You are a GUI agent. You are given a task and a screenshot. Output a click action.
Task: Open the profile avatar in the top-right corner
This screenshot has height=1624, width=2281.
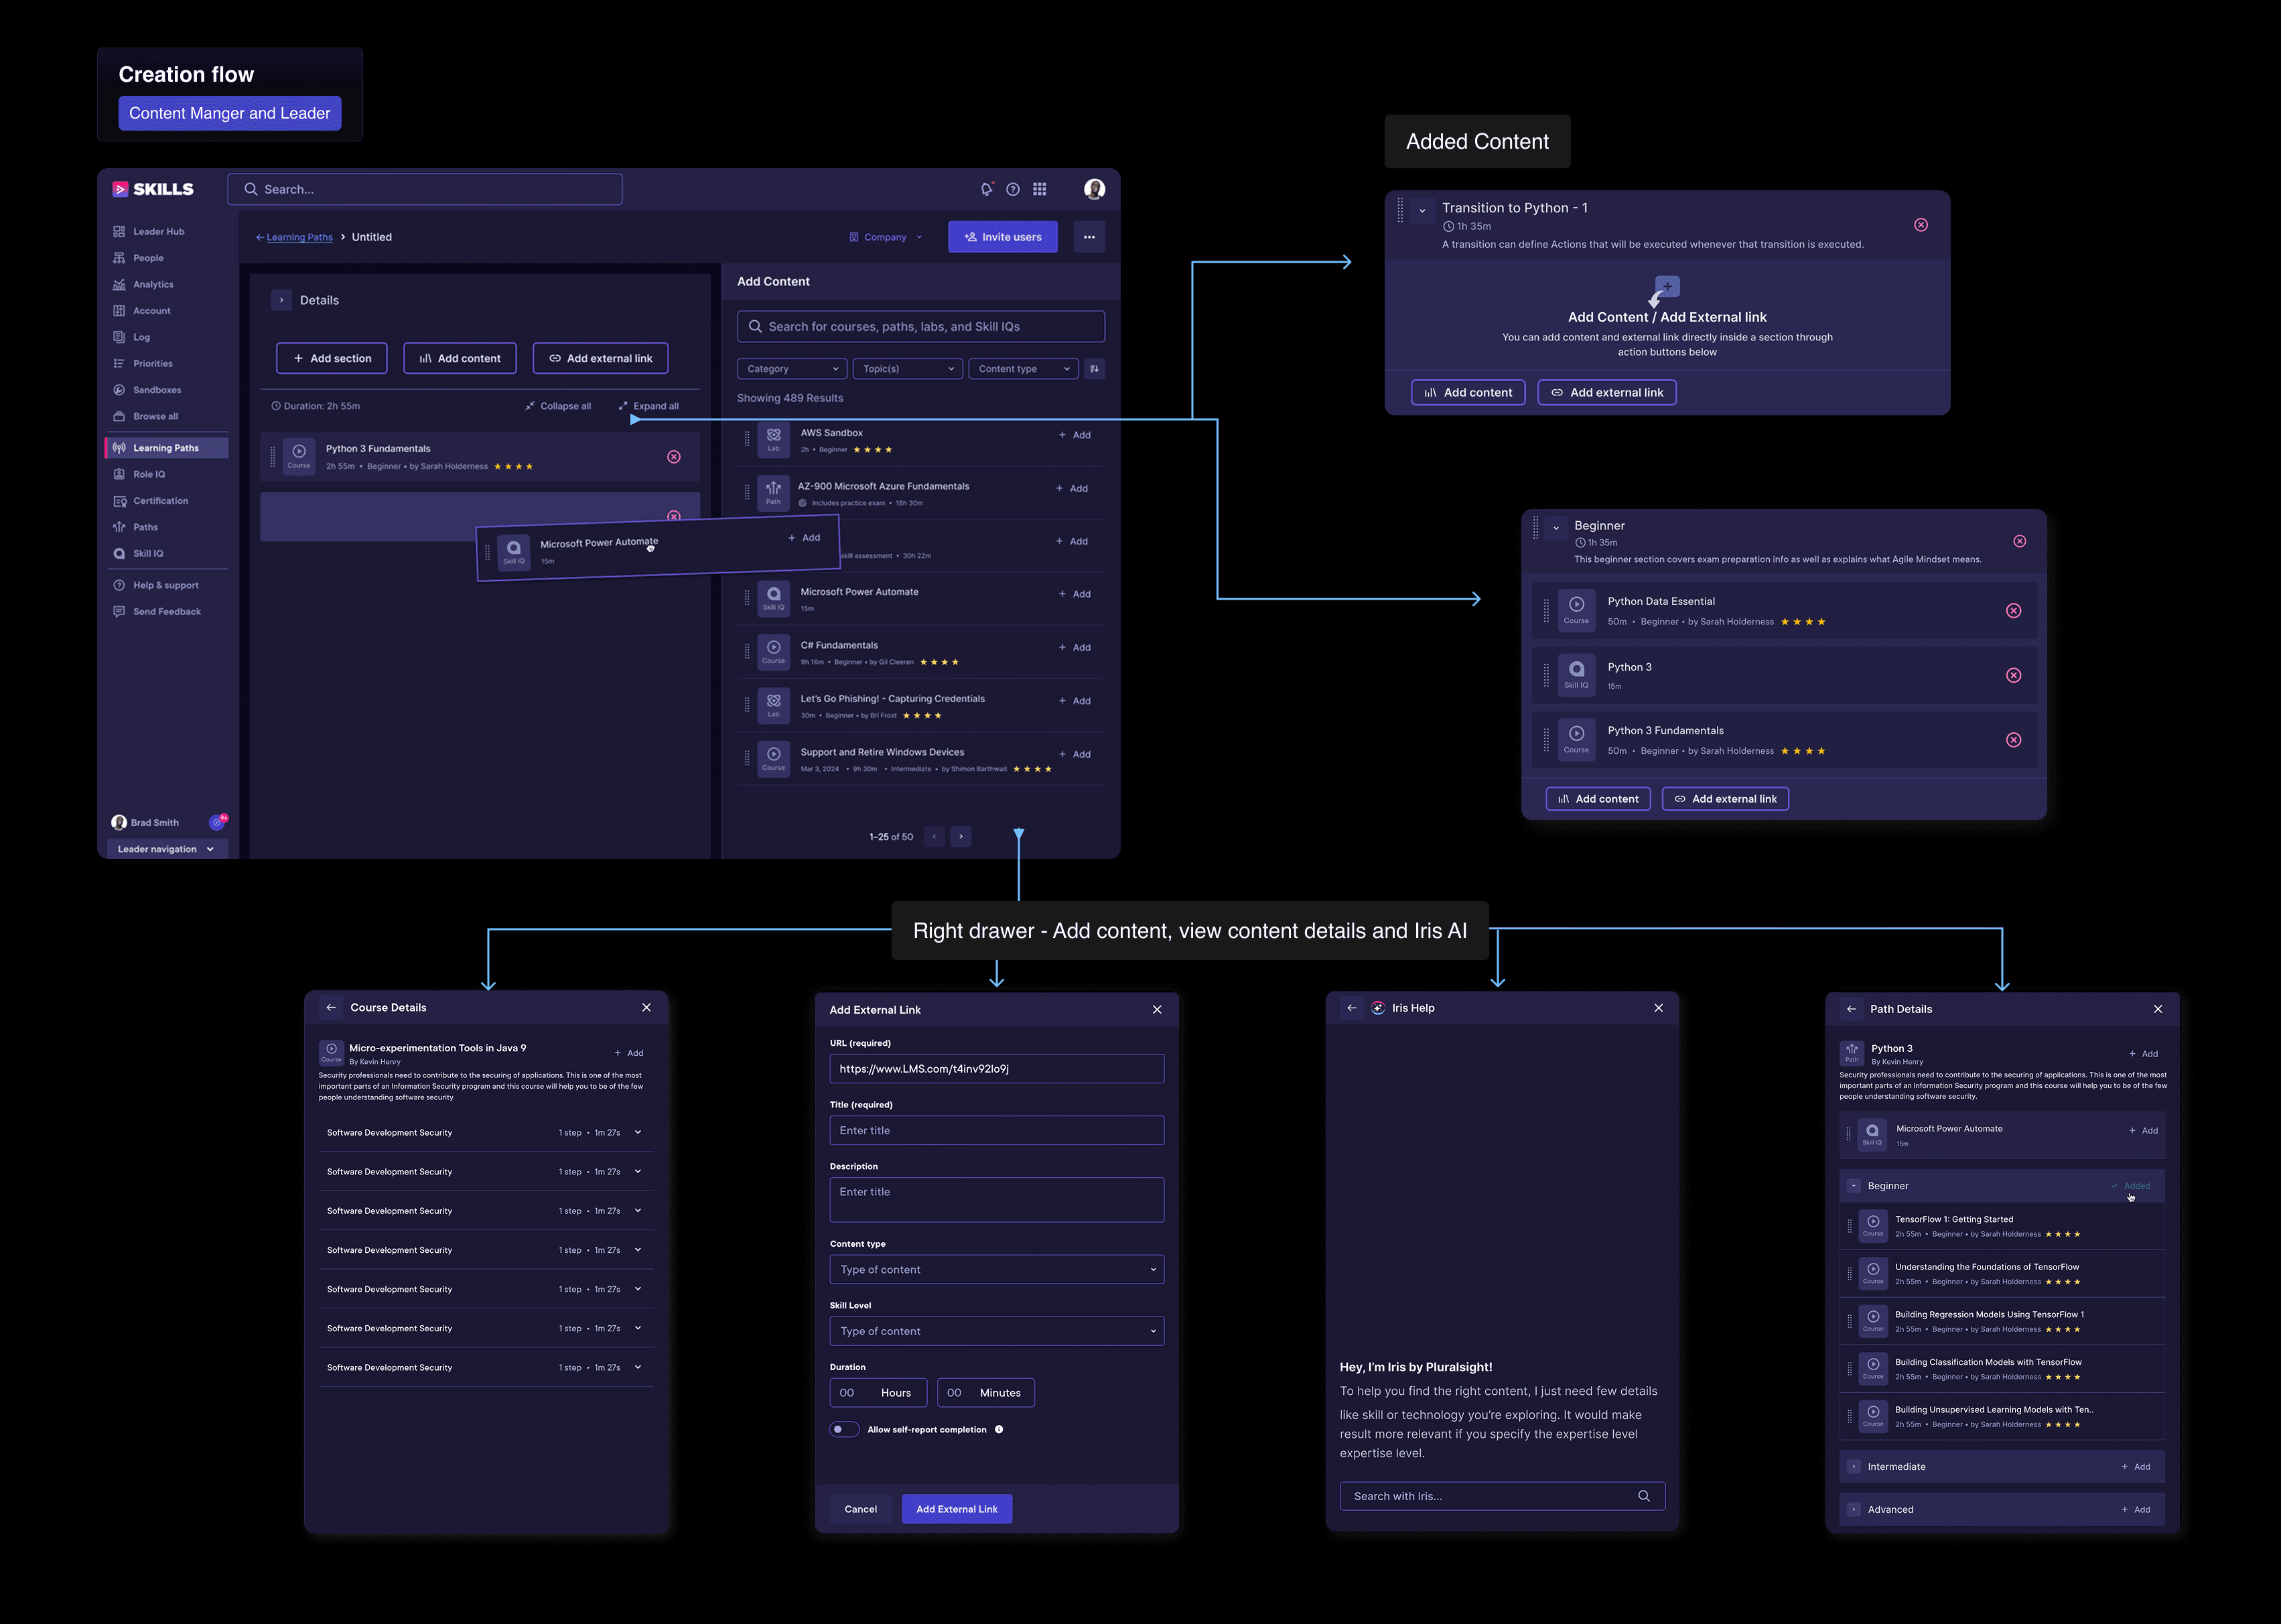coord(1095,189)
